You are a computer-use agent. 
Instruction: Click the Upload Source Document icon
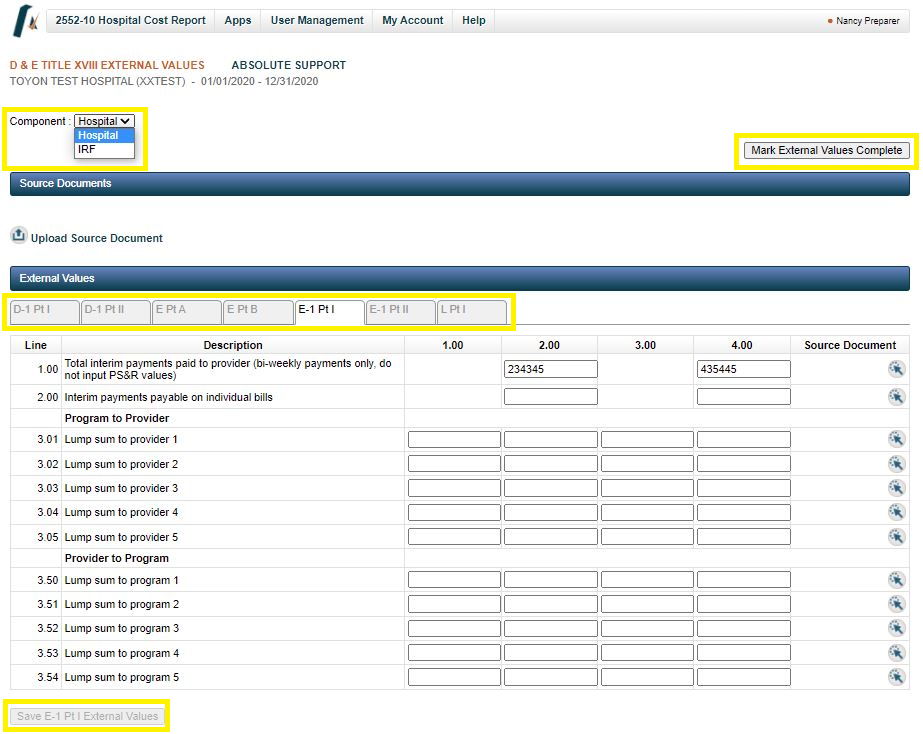(x=18, y=235)
